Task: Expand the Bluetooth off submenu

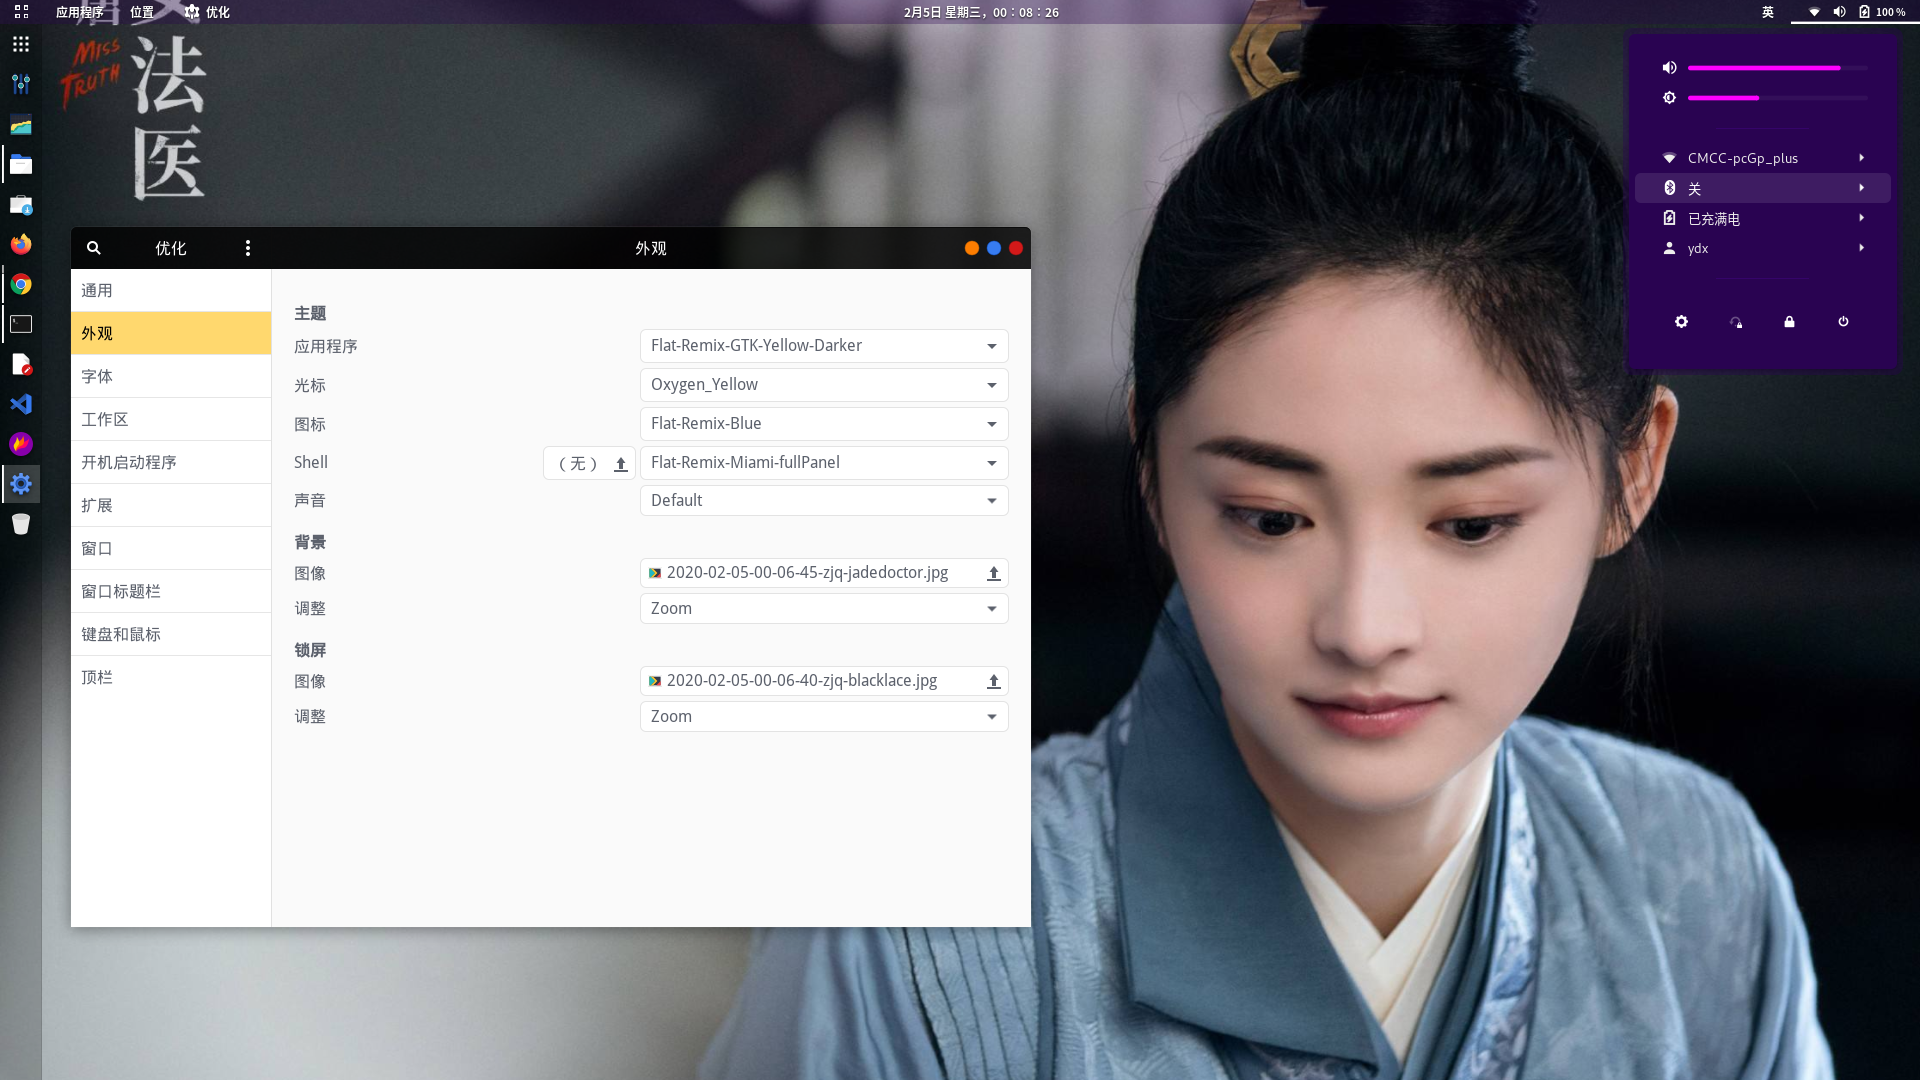Action: (x=1762, y=188)
